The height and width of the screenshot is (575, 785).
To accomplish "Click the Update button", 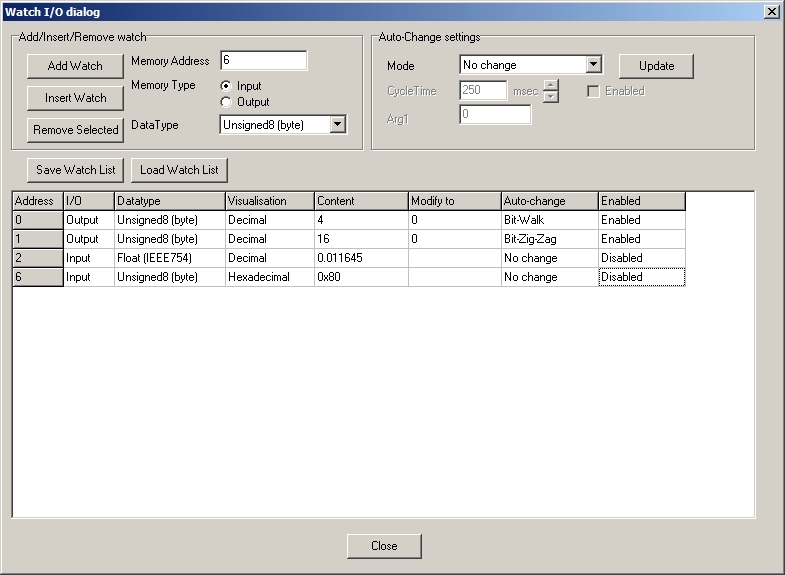I will [656, 66].
